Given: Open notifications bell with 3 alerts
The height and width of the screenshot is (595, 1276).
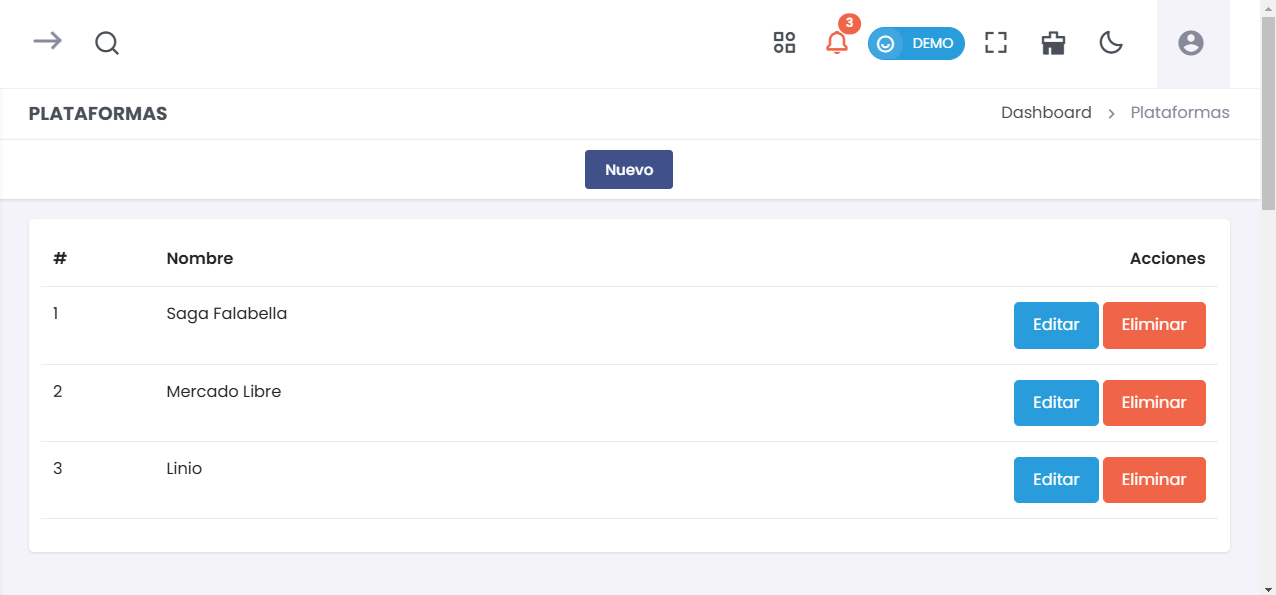Looking at the screenshot, I should pos(837,43).
